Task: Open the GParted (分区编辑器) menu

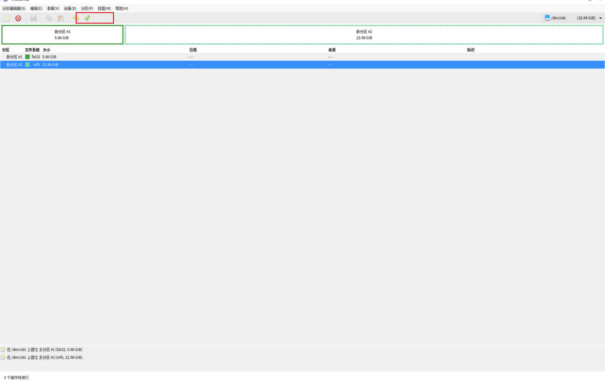Action: tap(14, 8)
